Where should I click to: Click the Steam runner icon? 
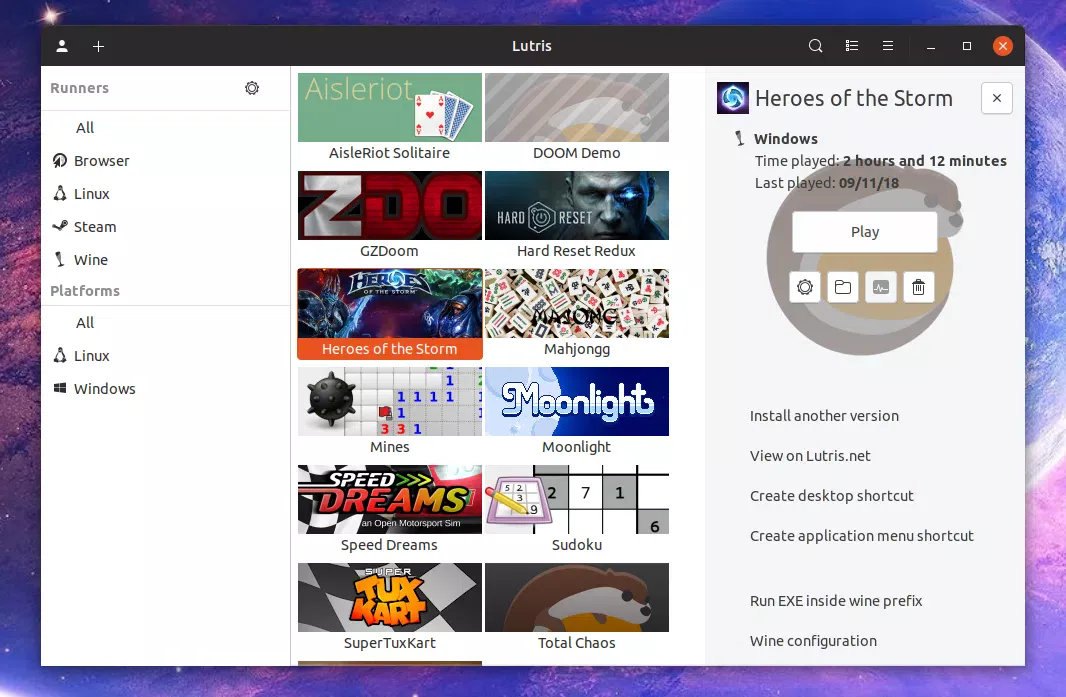pyautogui.click(x=60, y=226)
